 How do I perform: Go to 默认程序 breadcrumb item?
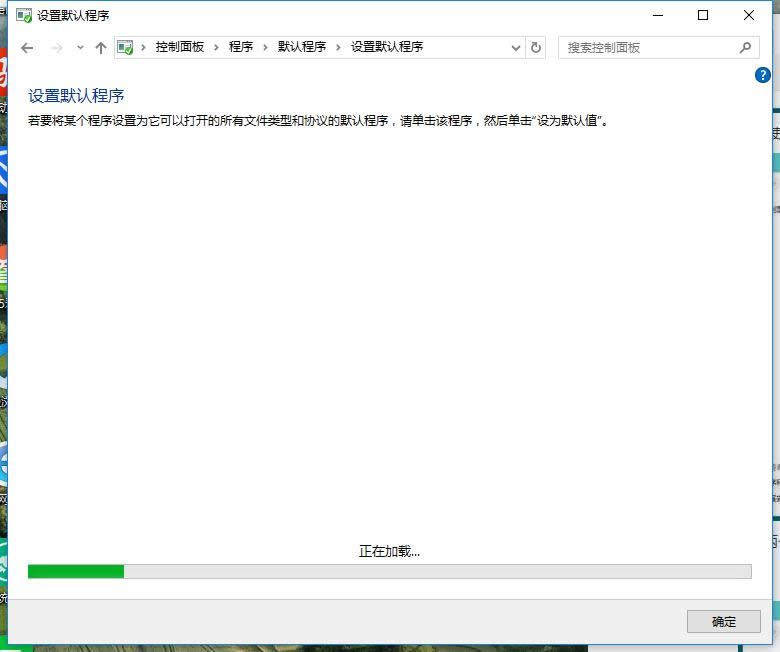coord(302,47)
